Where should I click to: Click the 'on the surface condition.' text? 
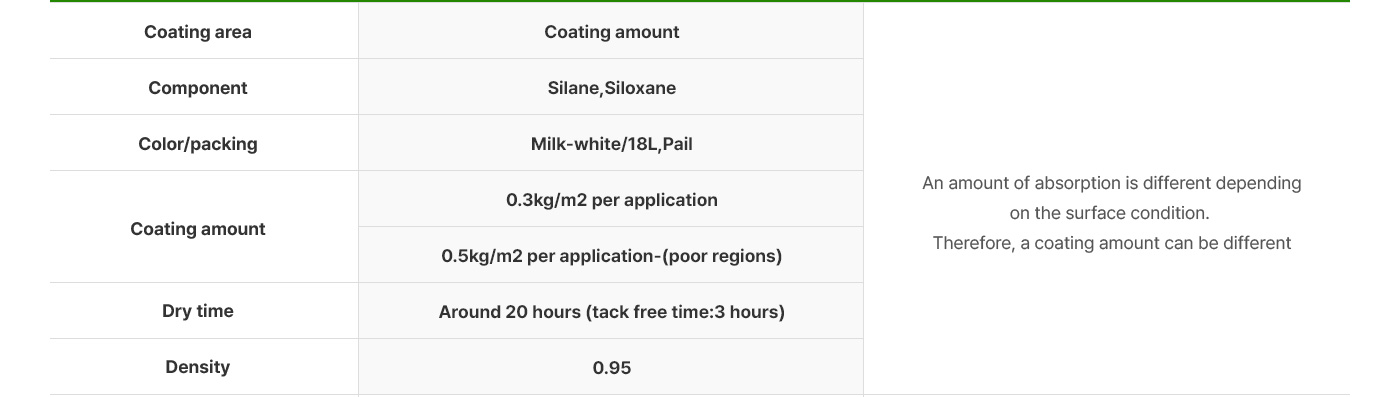[1110, 213]
